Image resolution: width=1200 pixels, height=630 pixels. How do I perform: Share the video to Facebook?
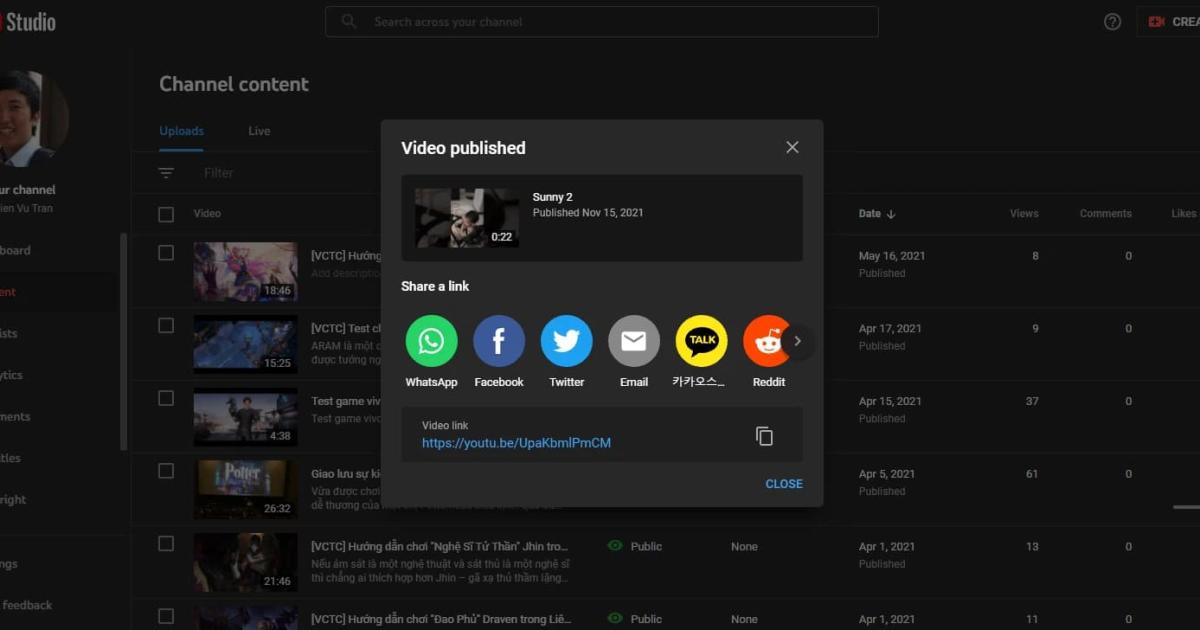499,340
